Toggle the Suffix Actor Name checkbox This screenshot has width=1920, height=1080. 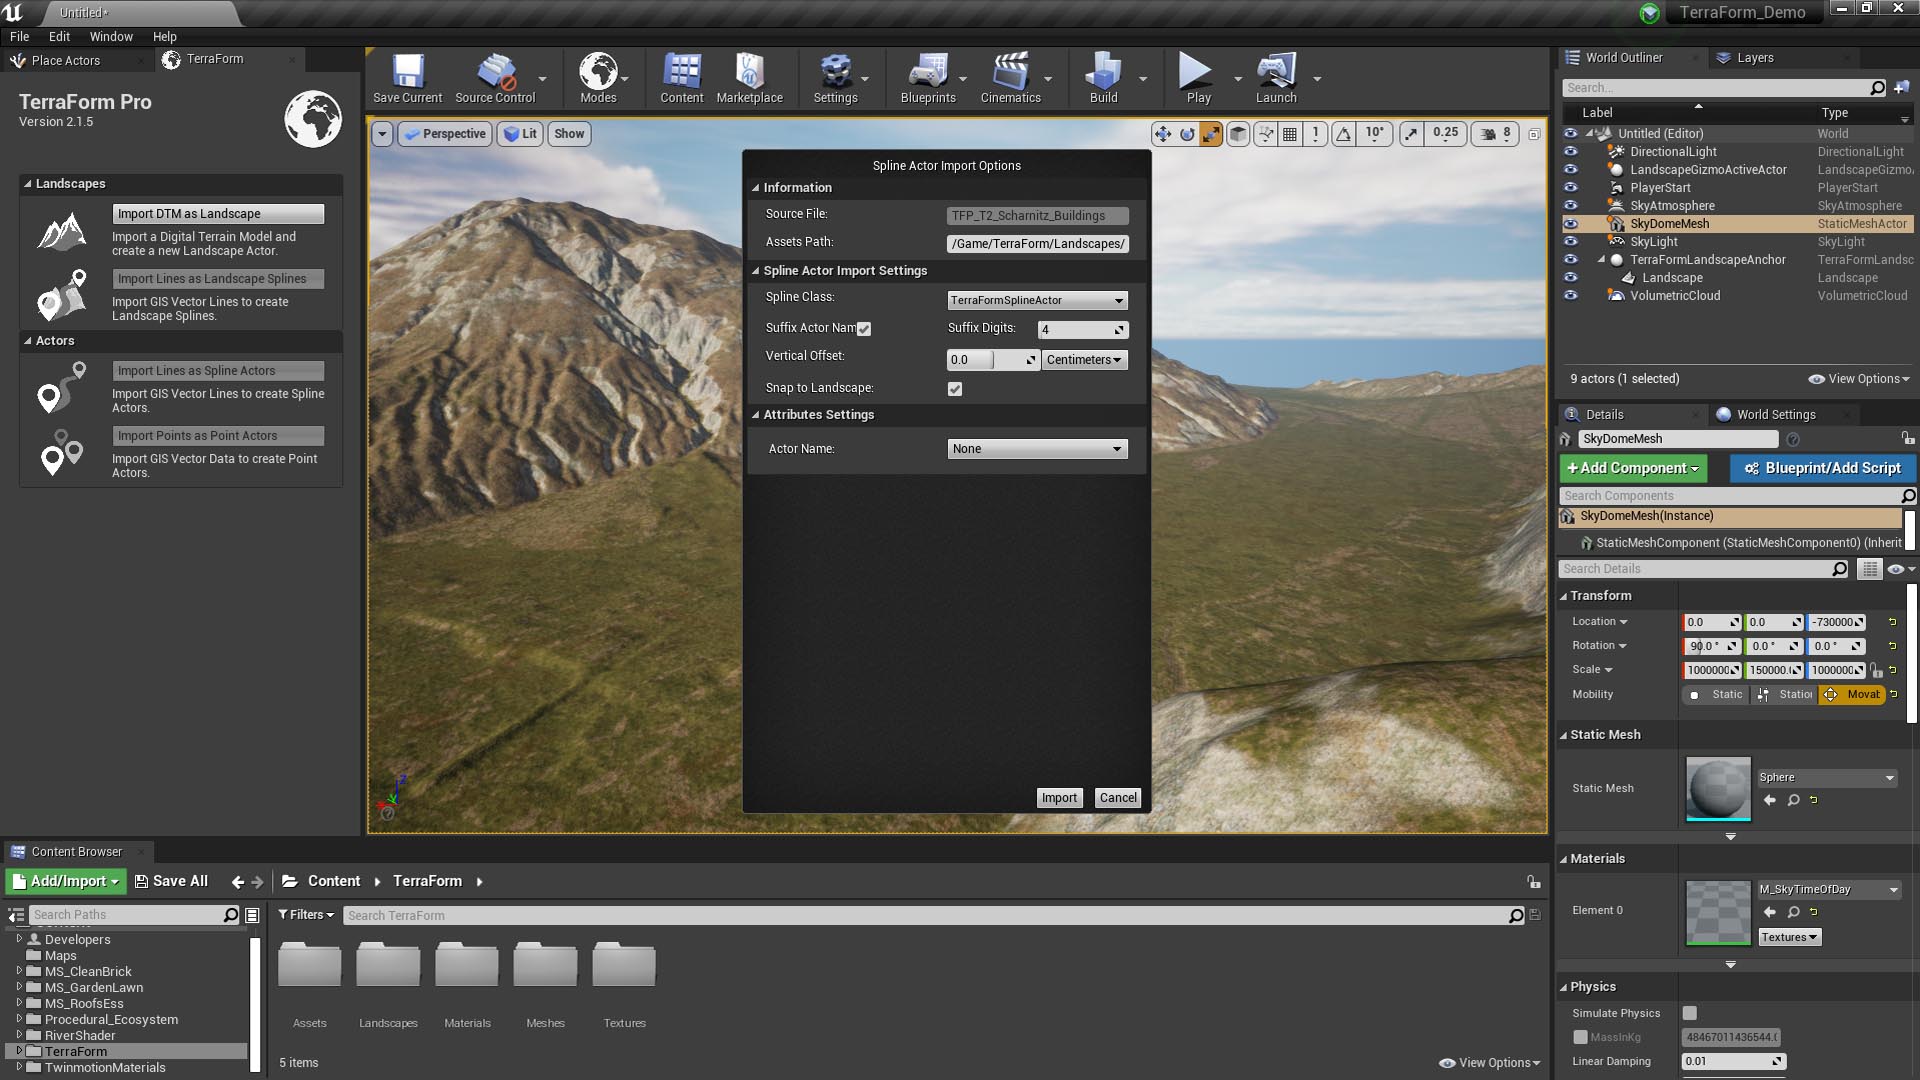pos(864,329)
